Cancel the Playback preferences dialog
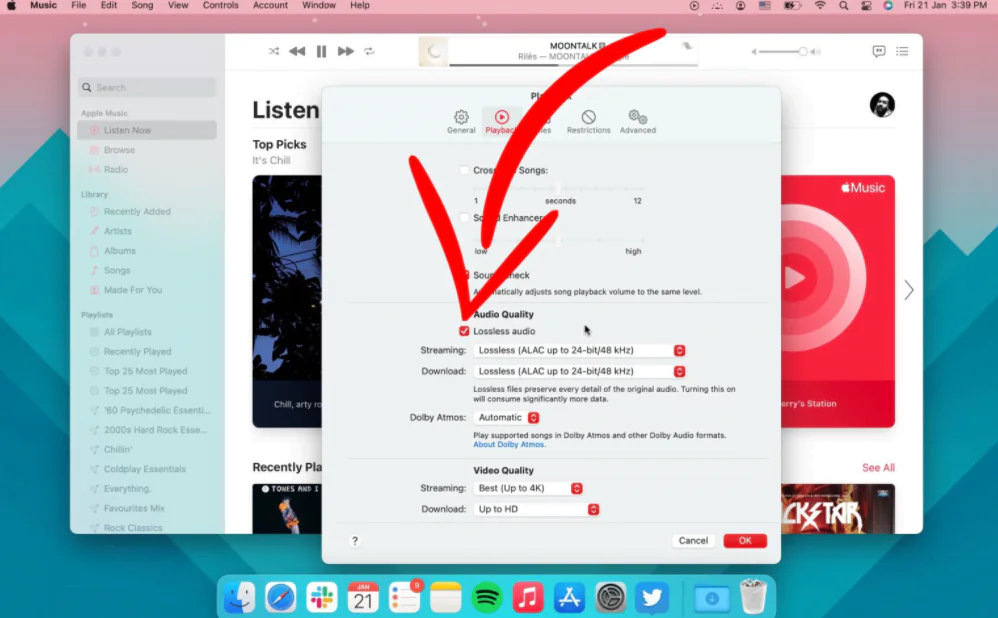This screenshot has height=618, width=998. (693, 540)
